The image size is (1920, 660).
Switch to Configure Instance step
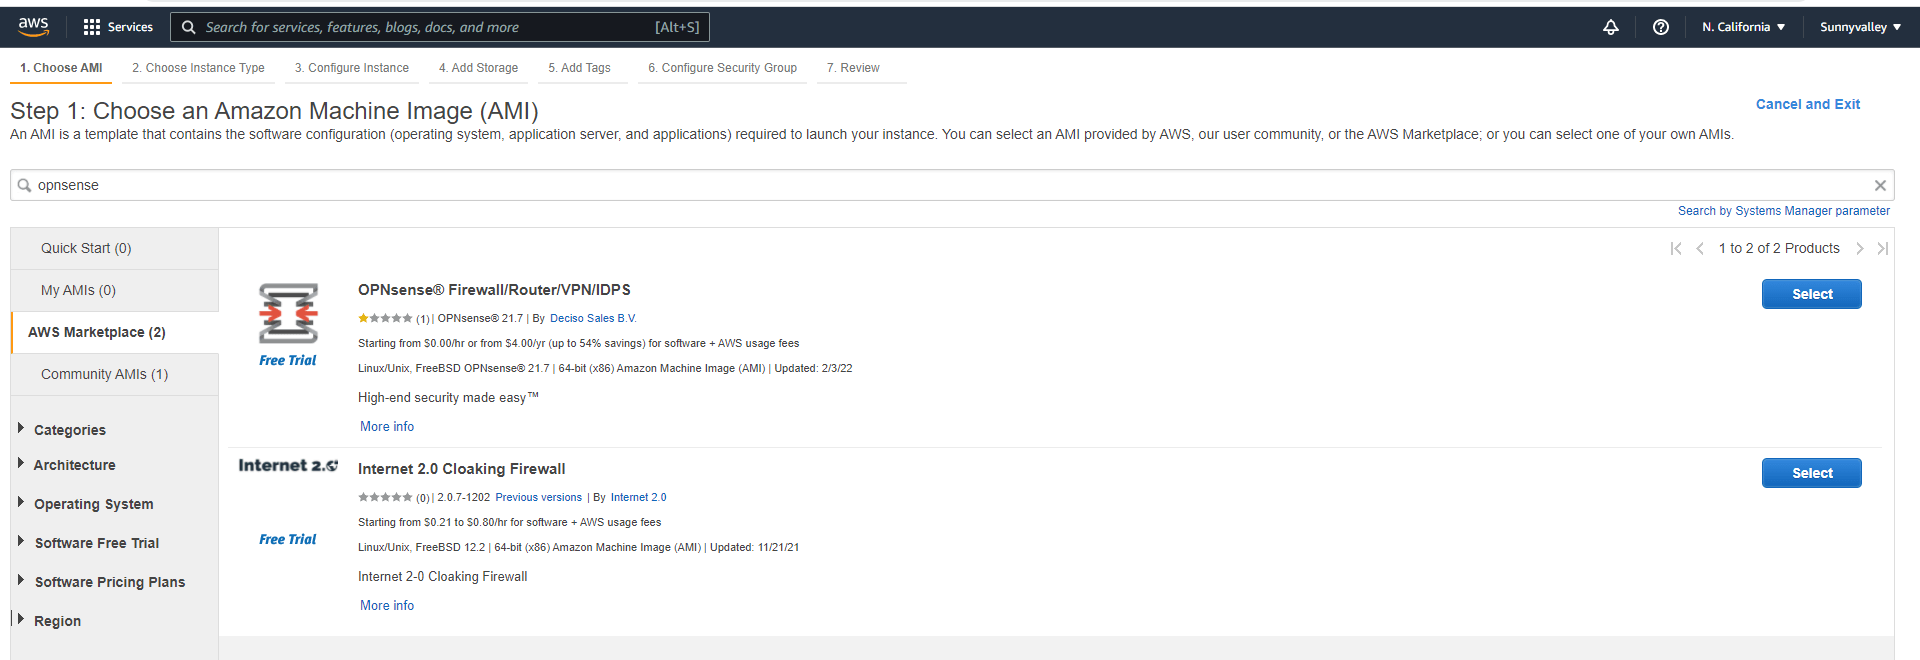pos(352,68)
